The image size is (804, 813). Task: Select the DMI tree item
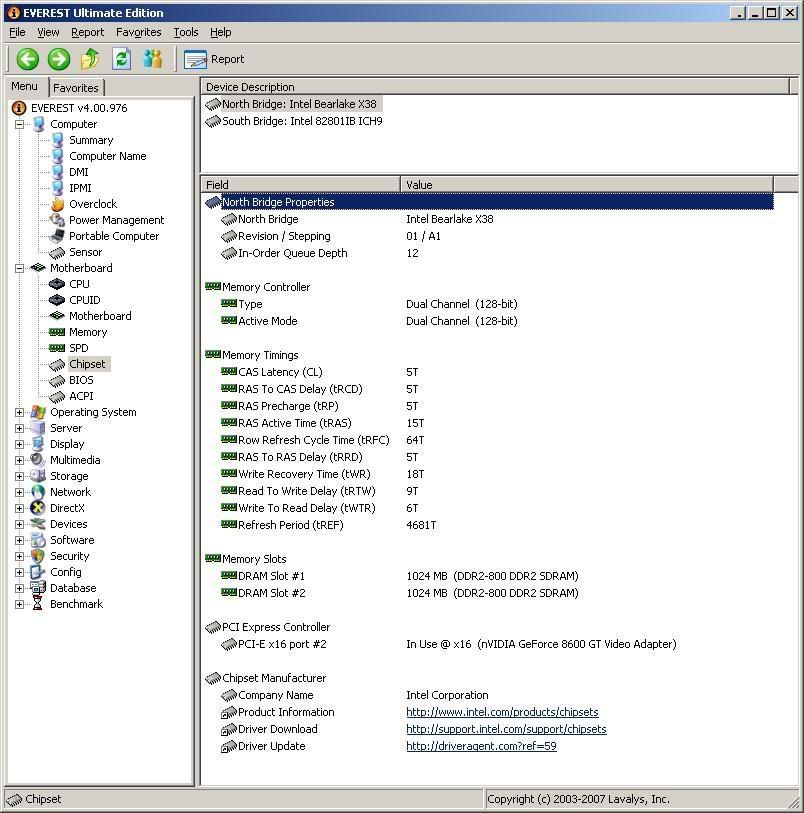pos(79,172)
